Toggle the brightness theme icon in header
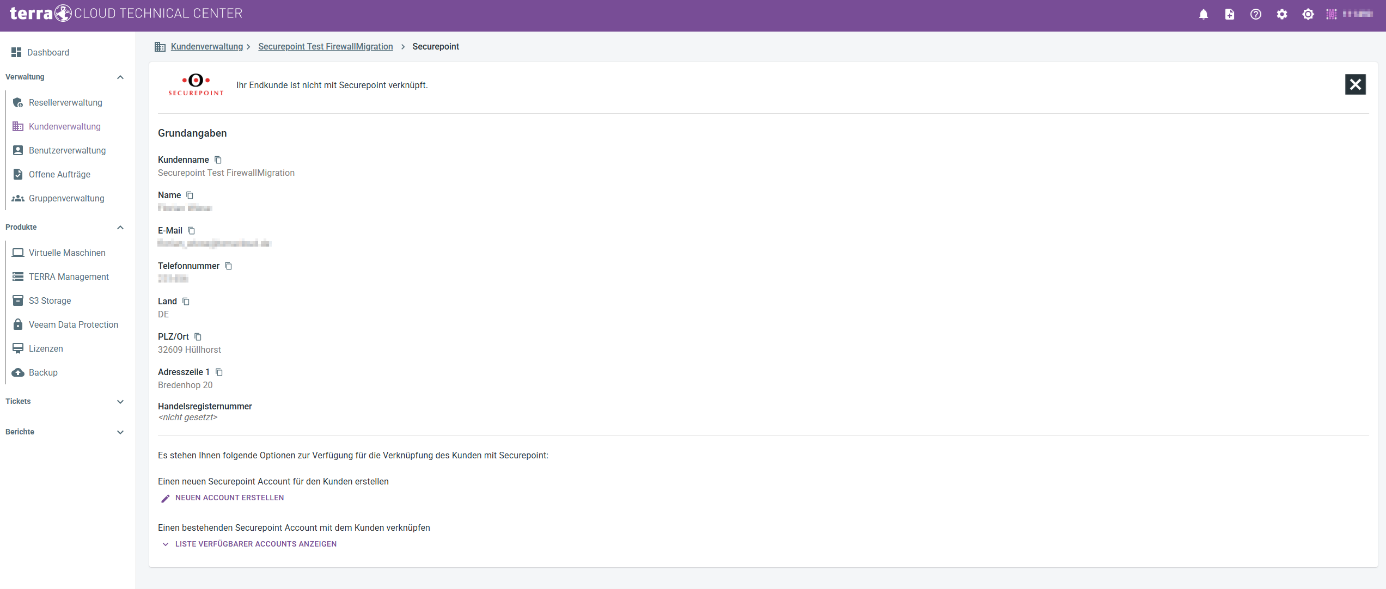Screen dimensions: 1386x589 1308,14
